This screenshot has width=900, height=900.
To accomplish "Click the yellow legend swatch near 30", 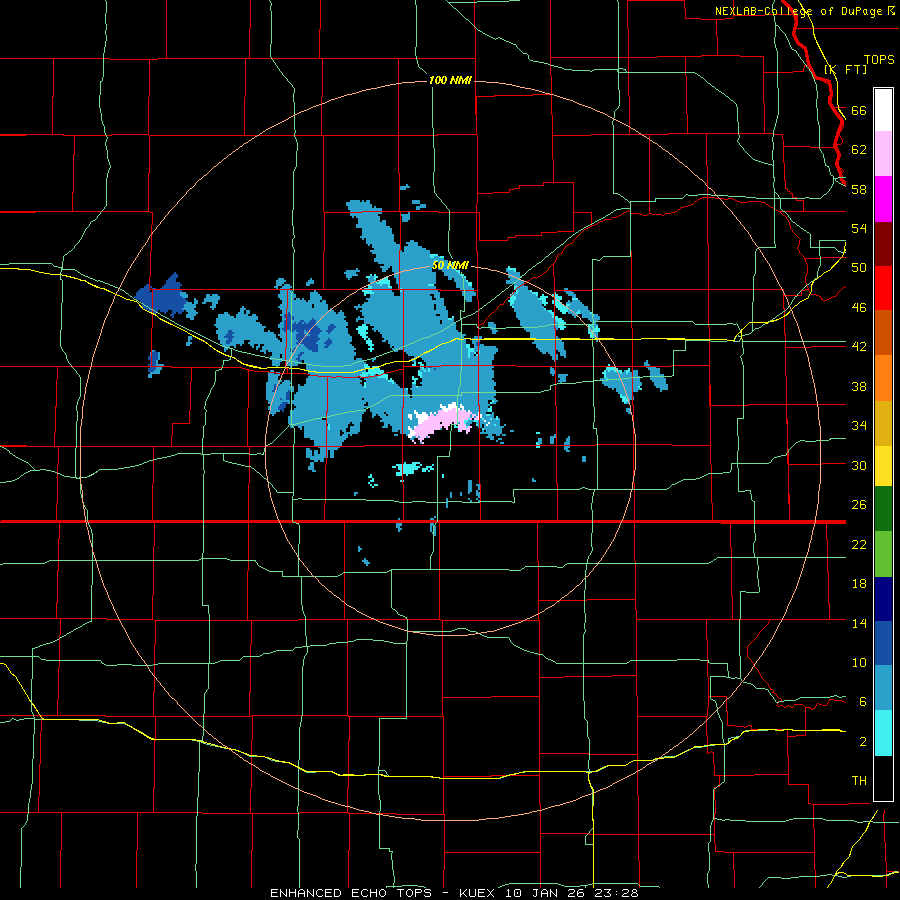I will pyautogui.click(x=883, y=466).
